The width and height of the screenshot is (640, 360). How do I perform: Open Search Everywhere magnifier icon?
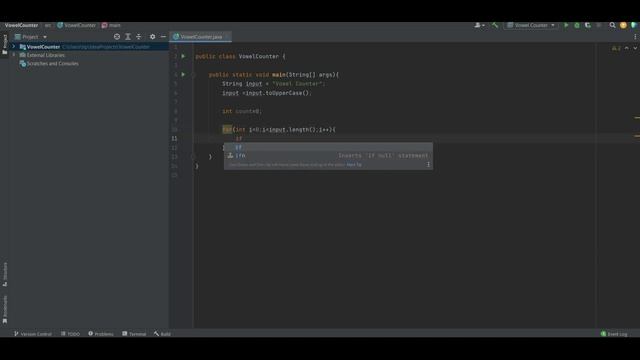(x=612, y=25)
